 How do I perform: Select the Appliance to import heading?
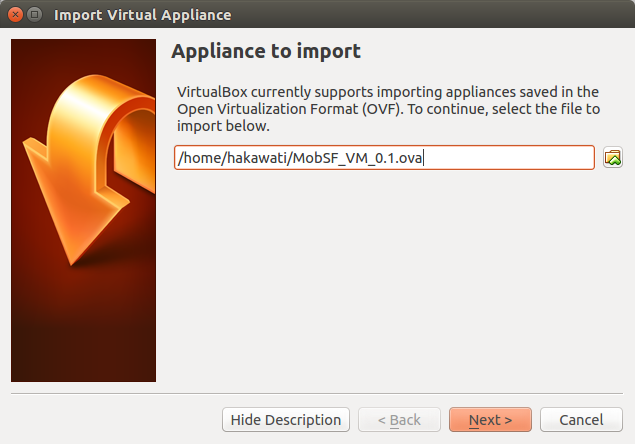coord(266,51)
